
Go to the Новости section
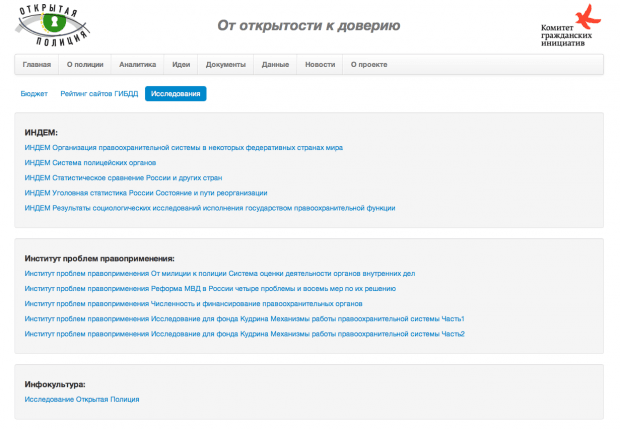[320, 64]
